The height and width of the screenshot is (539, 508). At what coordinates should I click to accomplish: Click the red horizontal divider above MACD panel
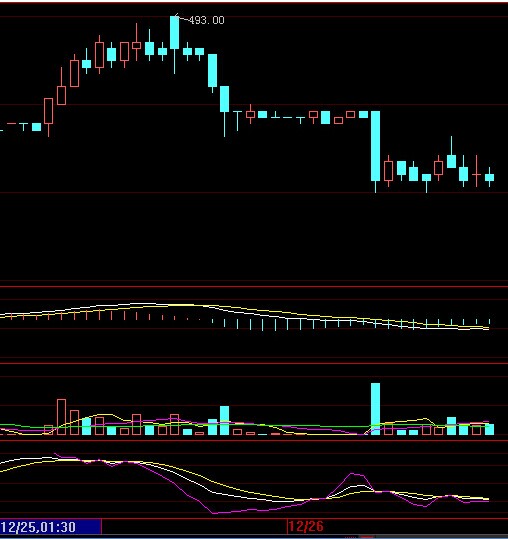pos(254,286)
